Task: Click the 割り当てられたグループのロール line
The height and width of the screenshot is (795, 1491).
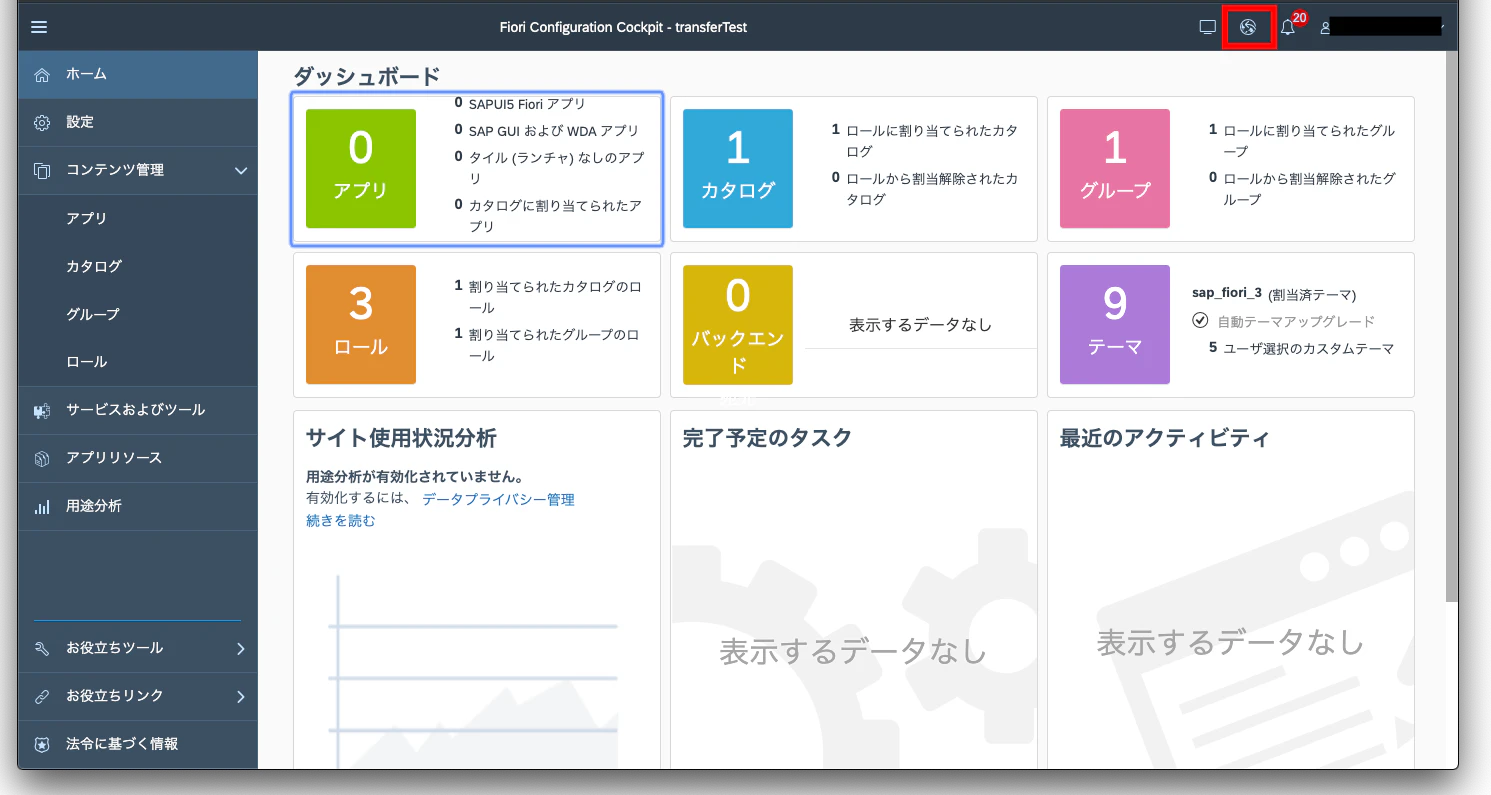Action: pyautogui.click(x=548, y=344)
